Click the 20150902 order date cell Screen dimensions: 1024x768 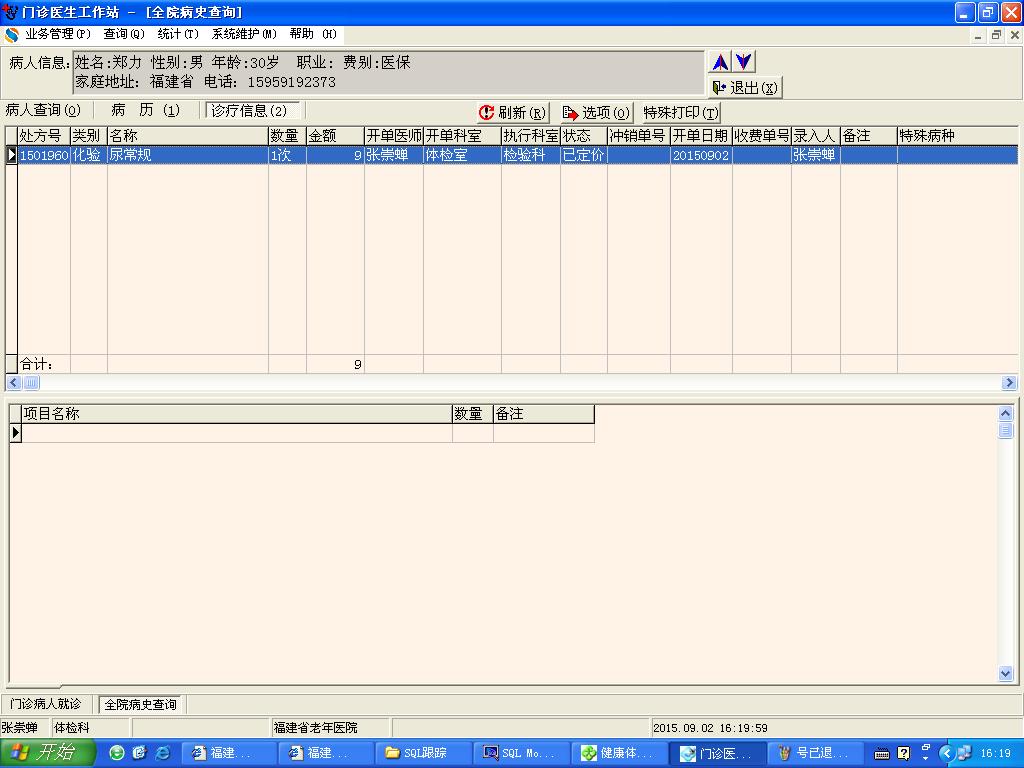tap(701, 155)
